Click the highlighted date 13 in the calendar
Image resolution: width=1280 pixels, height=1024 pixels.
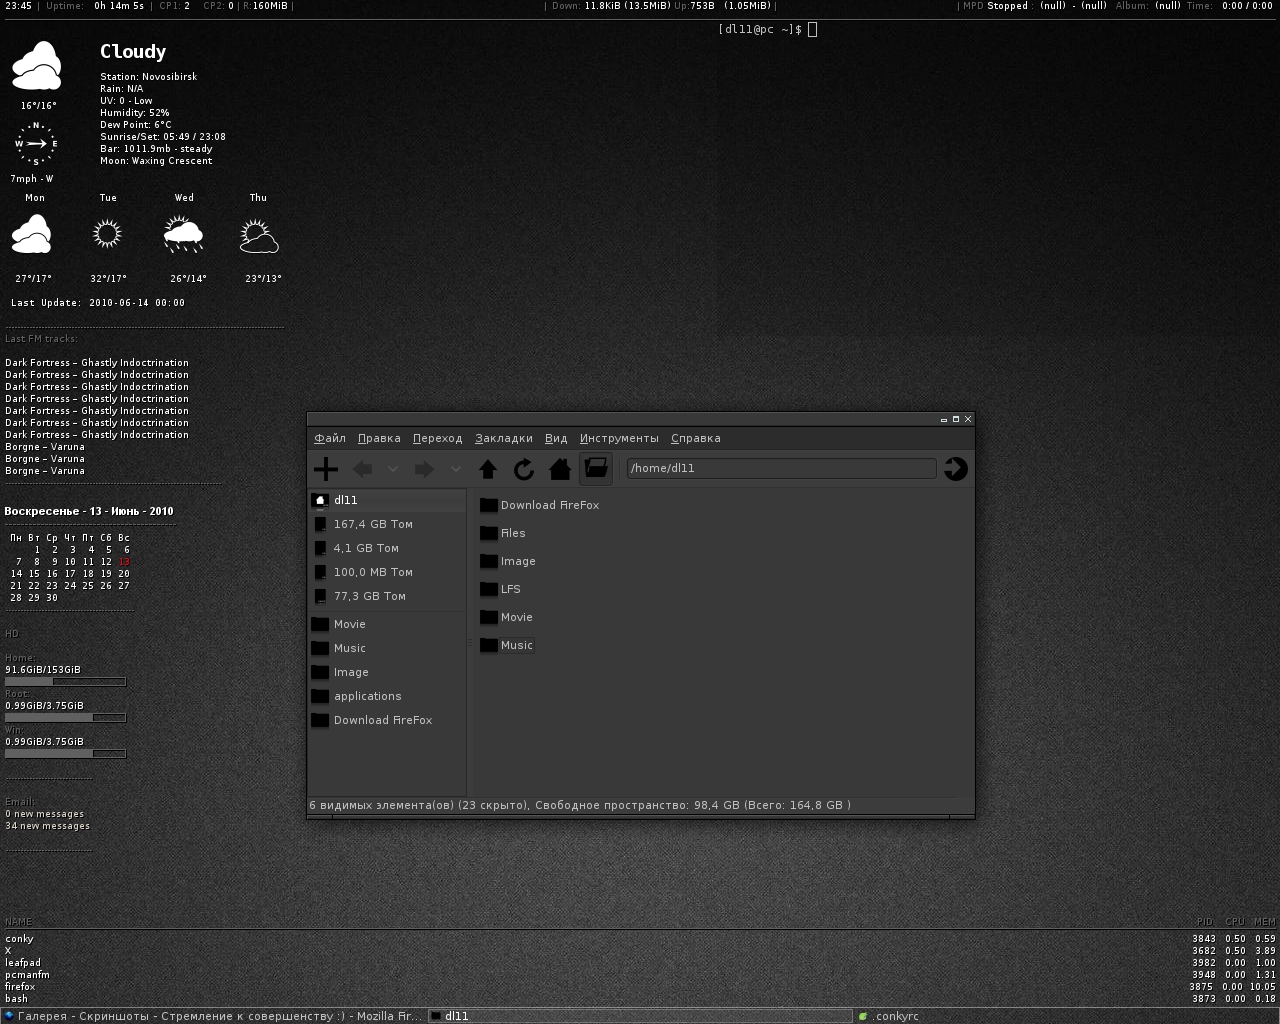pos(124,562)
